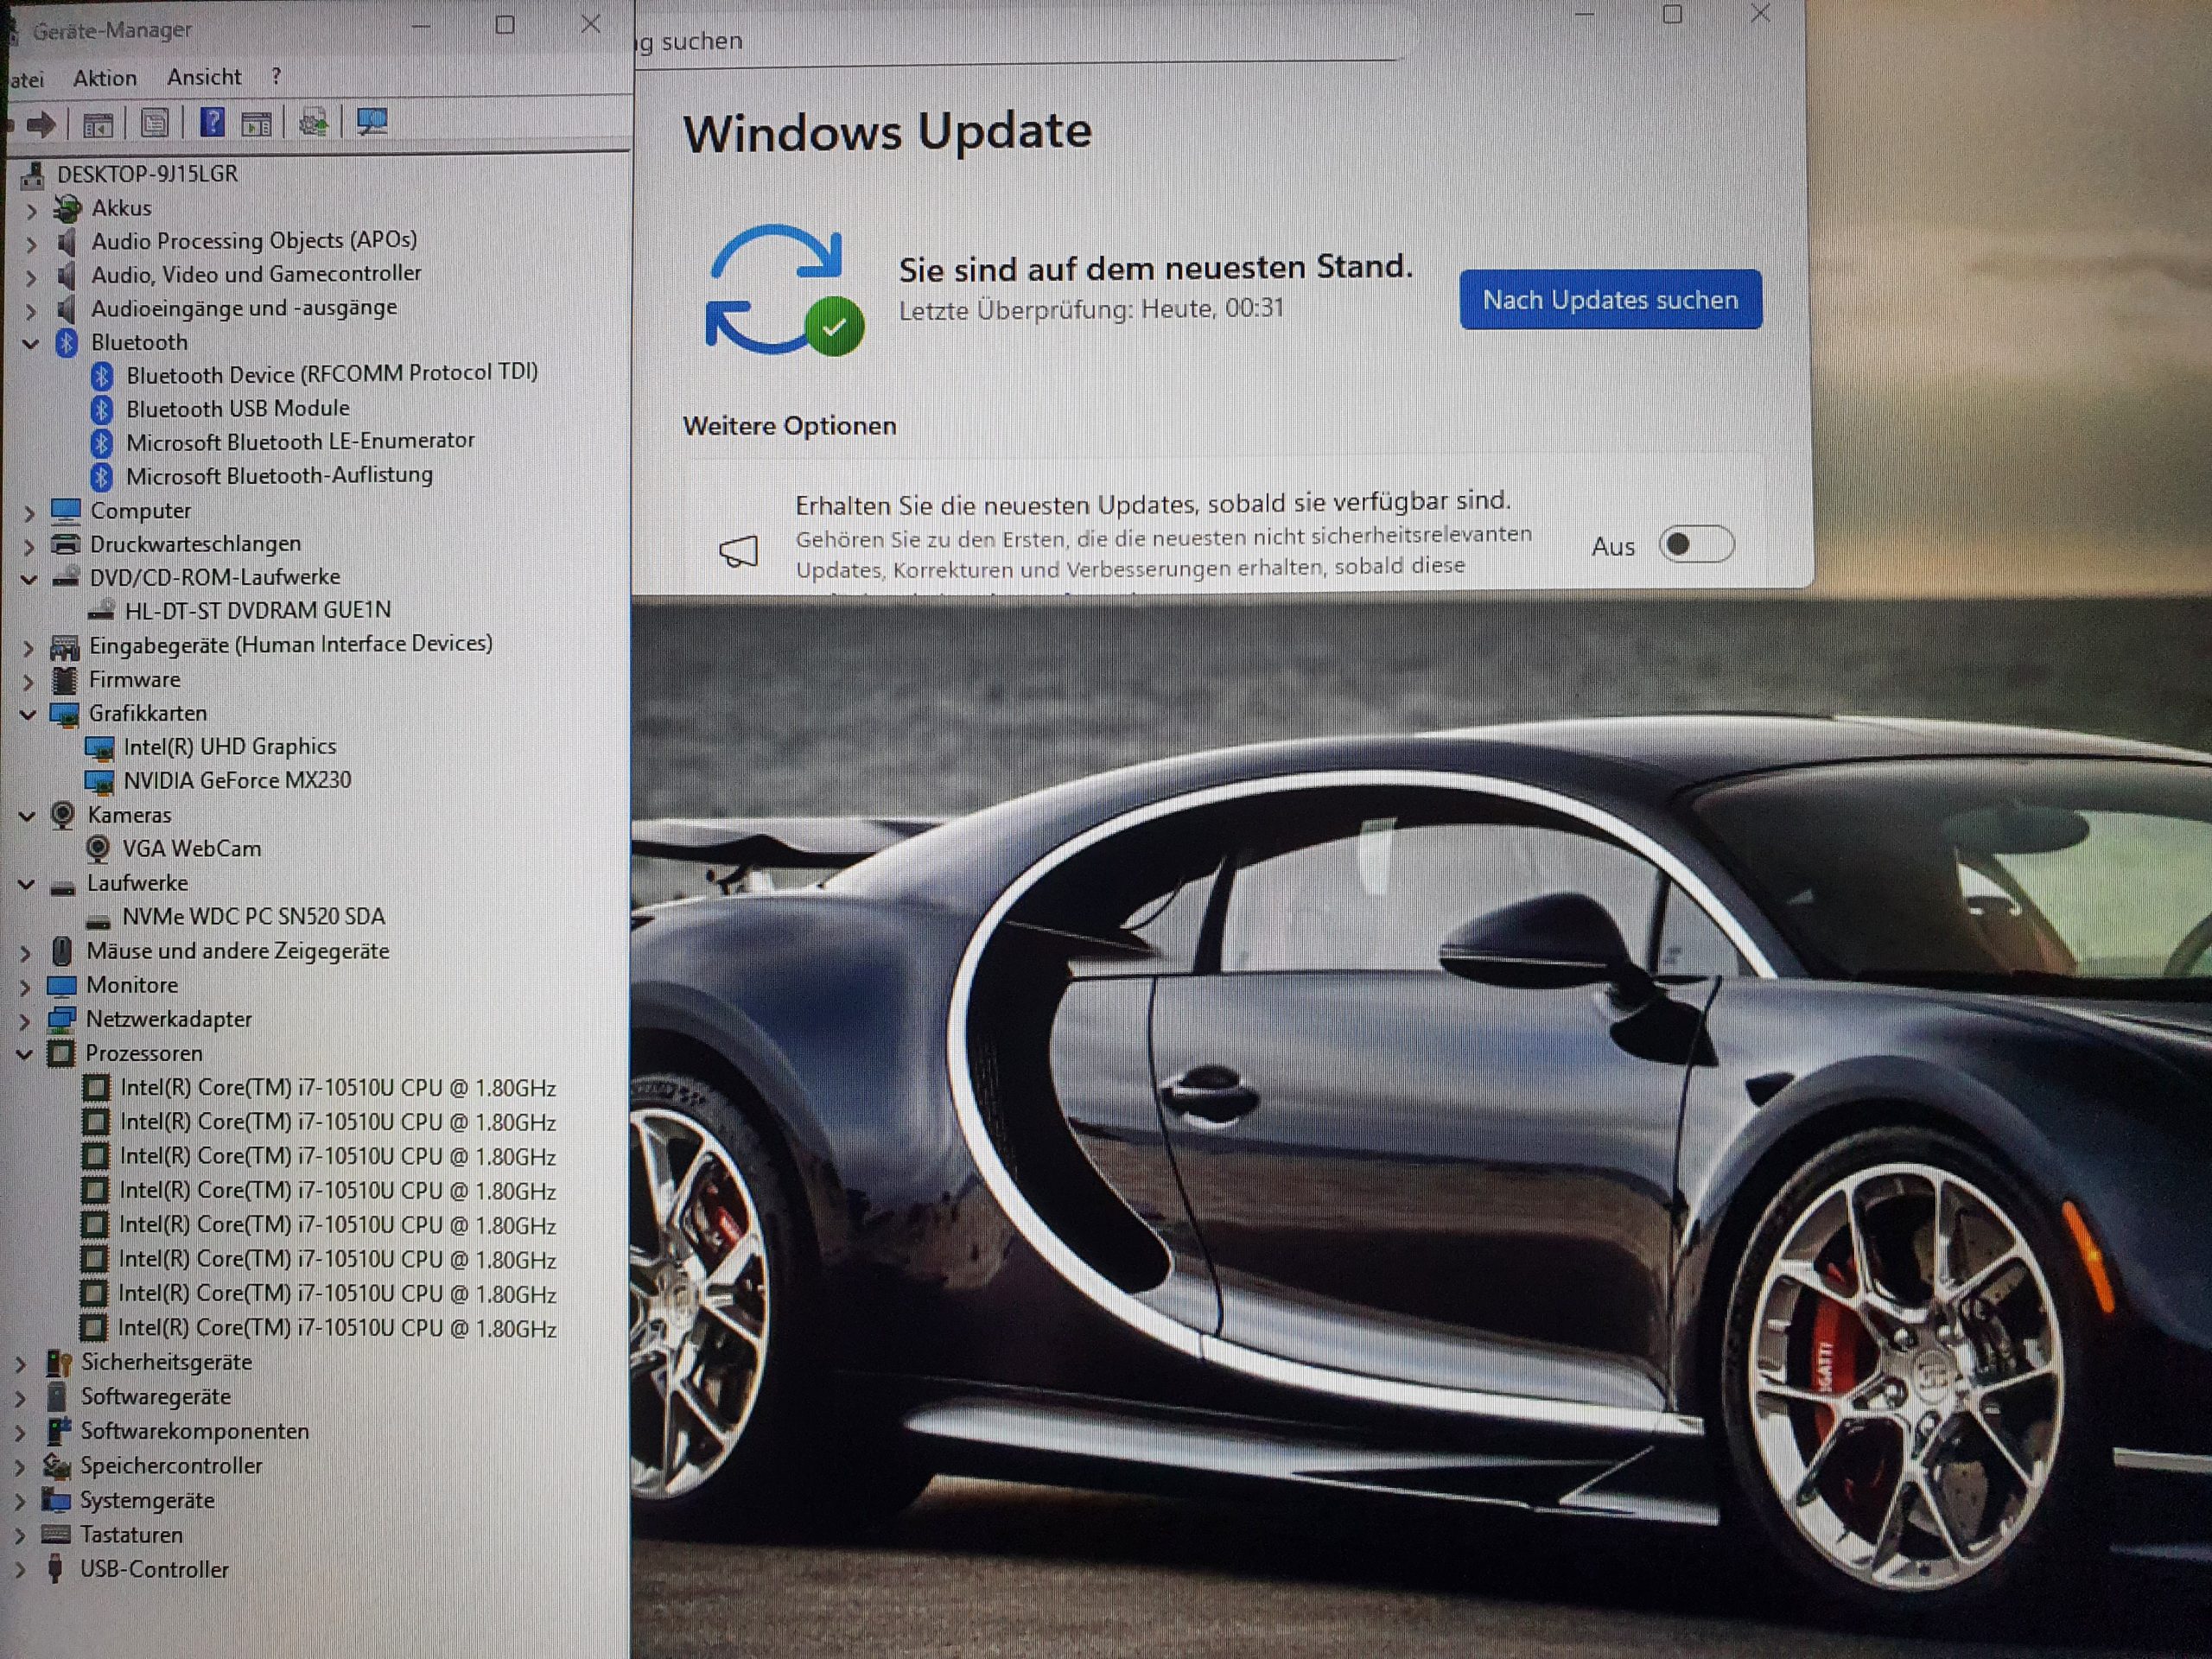Select NVMe WDC PC SN520 drive
This screenshot has width=2212, height=1659.
pos(253,916)
